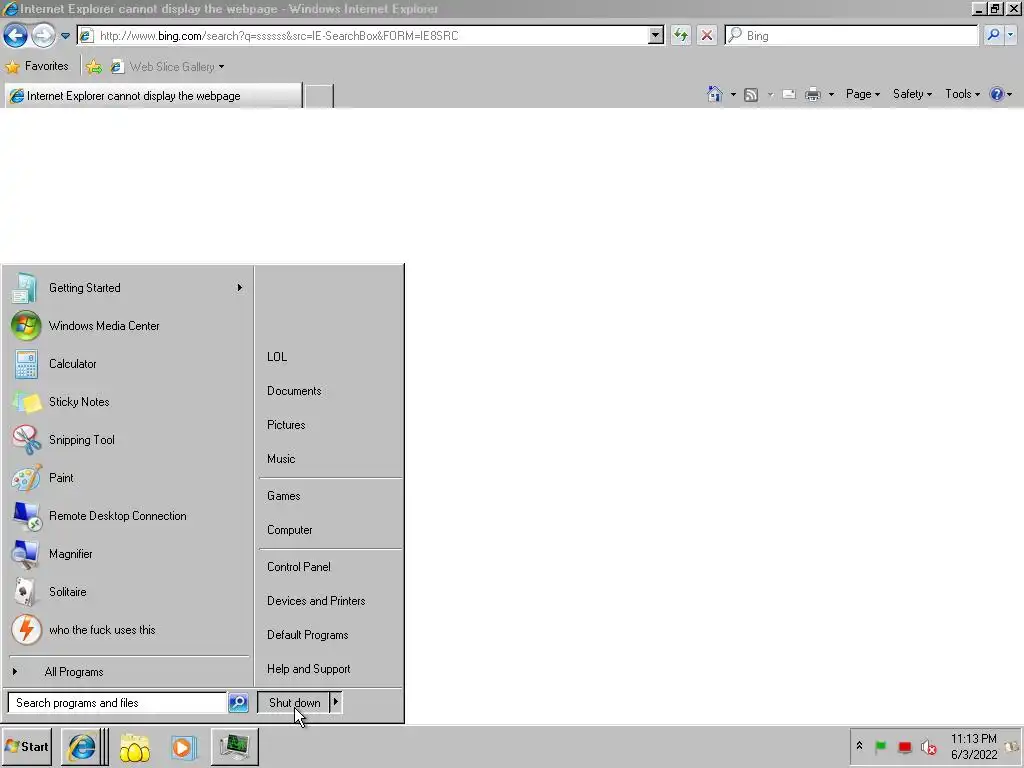Expand the Home button dropdown arrow
This screenshot has width=1024, height=768.
click(x=733, y=95)
